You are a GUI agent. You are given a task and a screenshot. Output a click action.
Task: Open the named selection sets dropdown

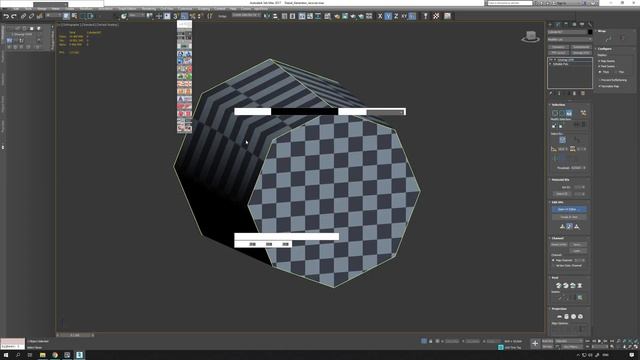tap(246, 16)
